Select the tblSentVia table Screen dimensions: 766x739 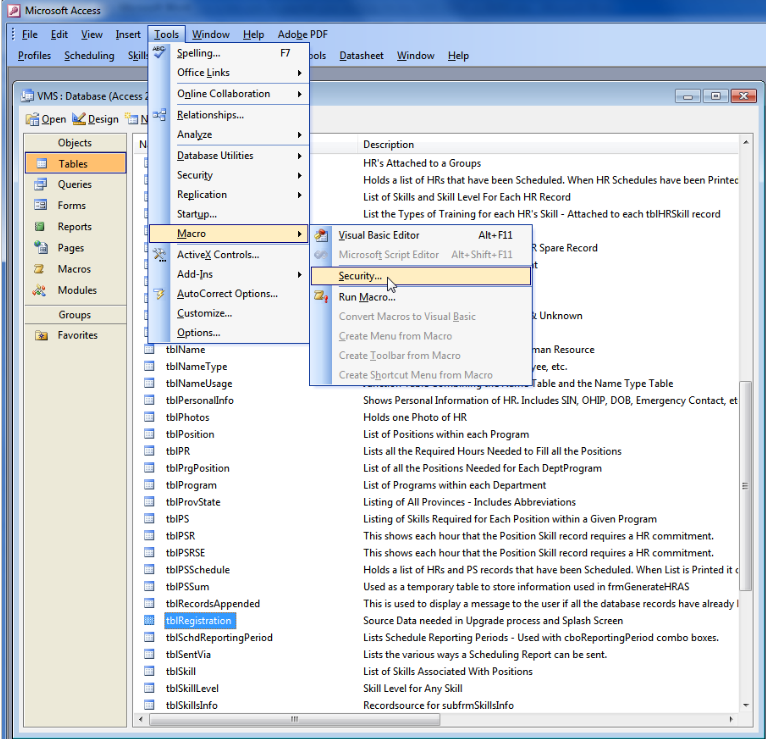coord(188,654)
